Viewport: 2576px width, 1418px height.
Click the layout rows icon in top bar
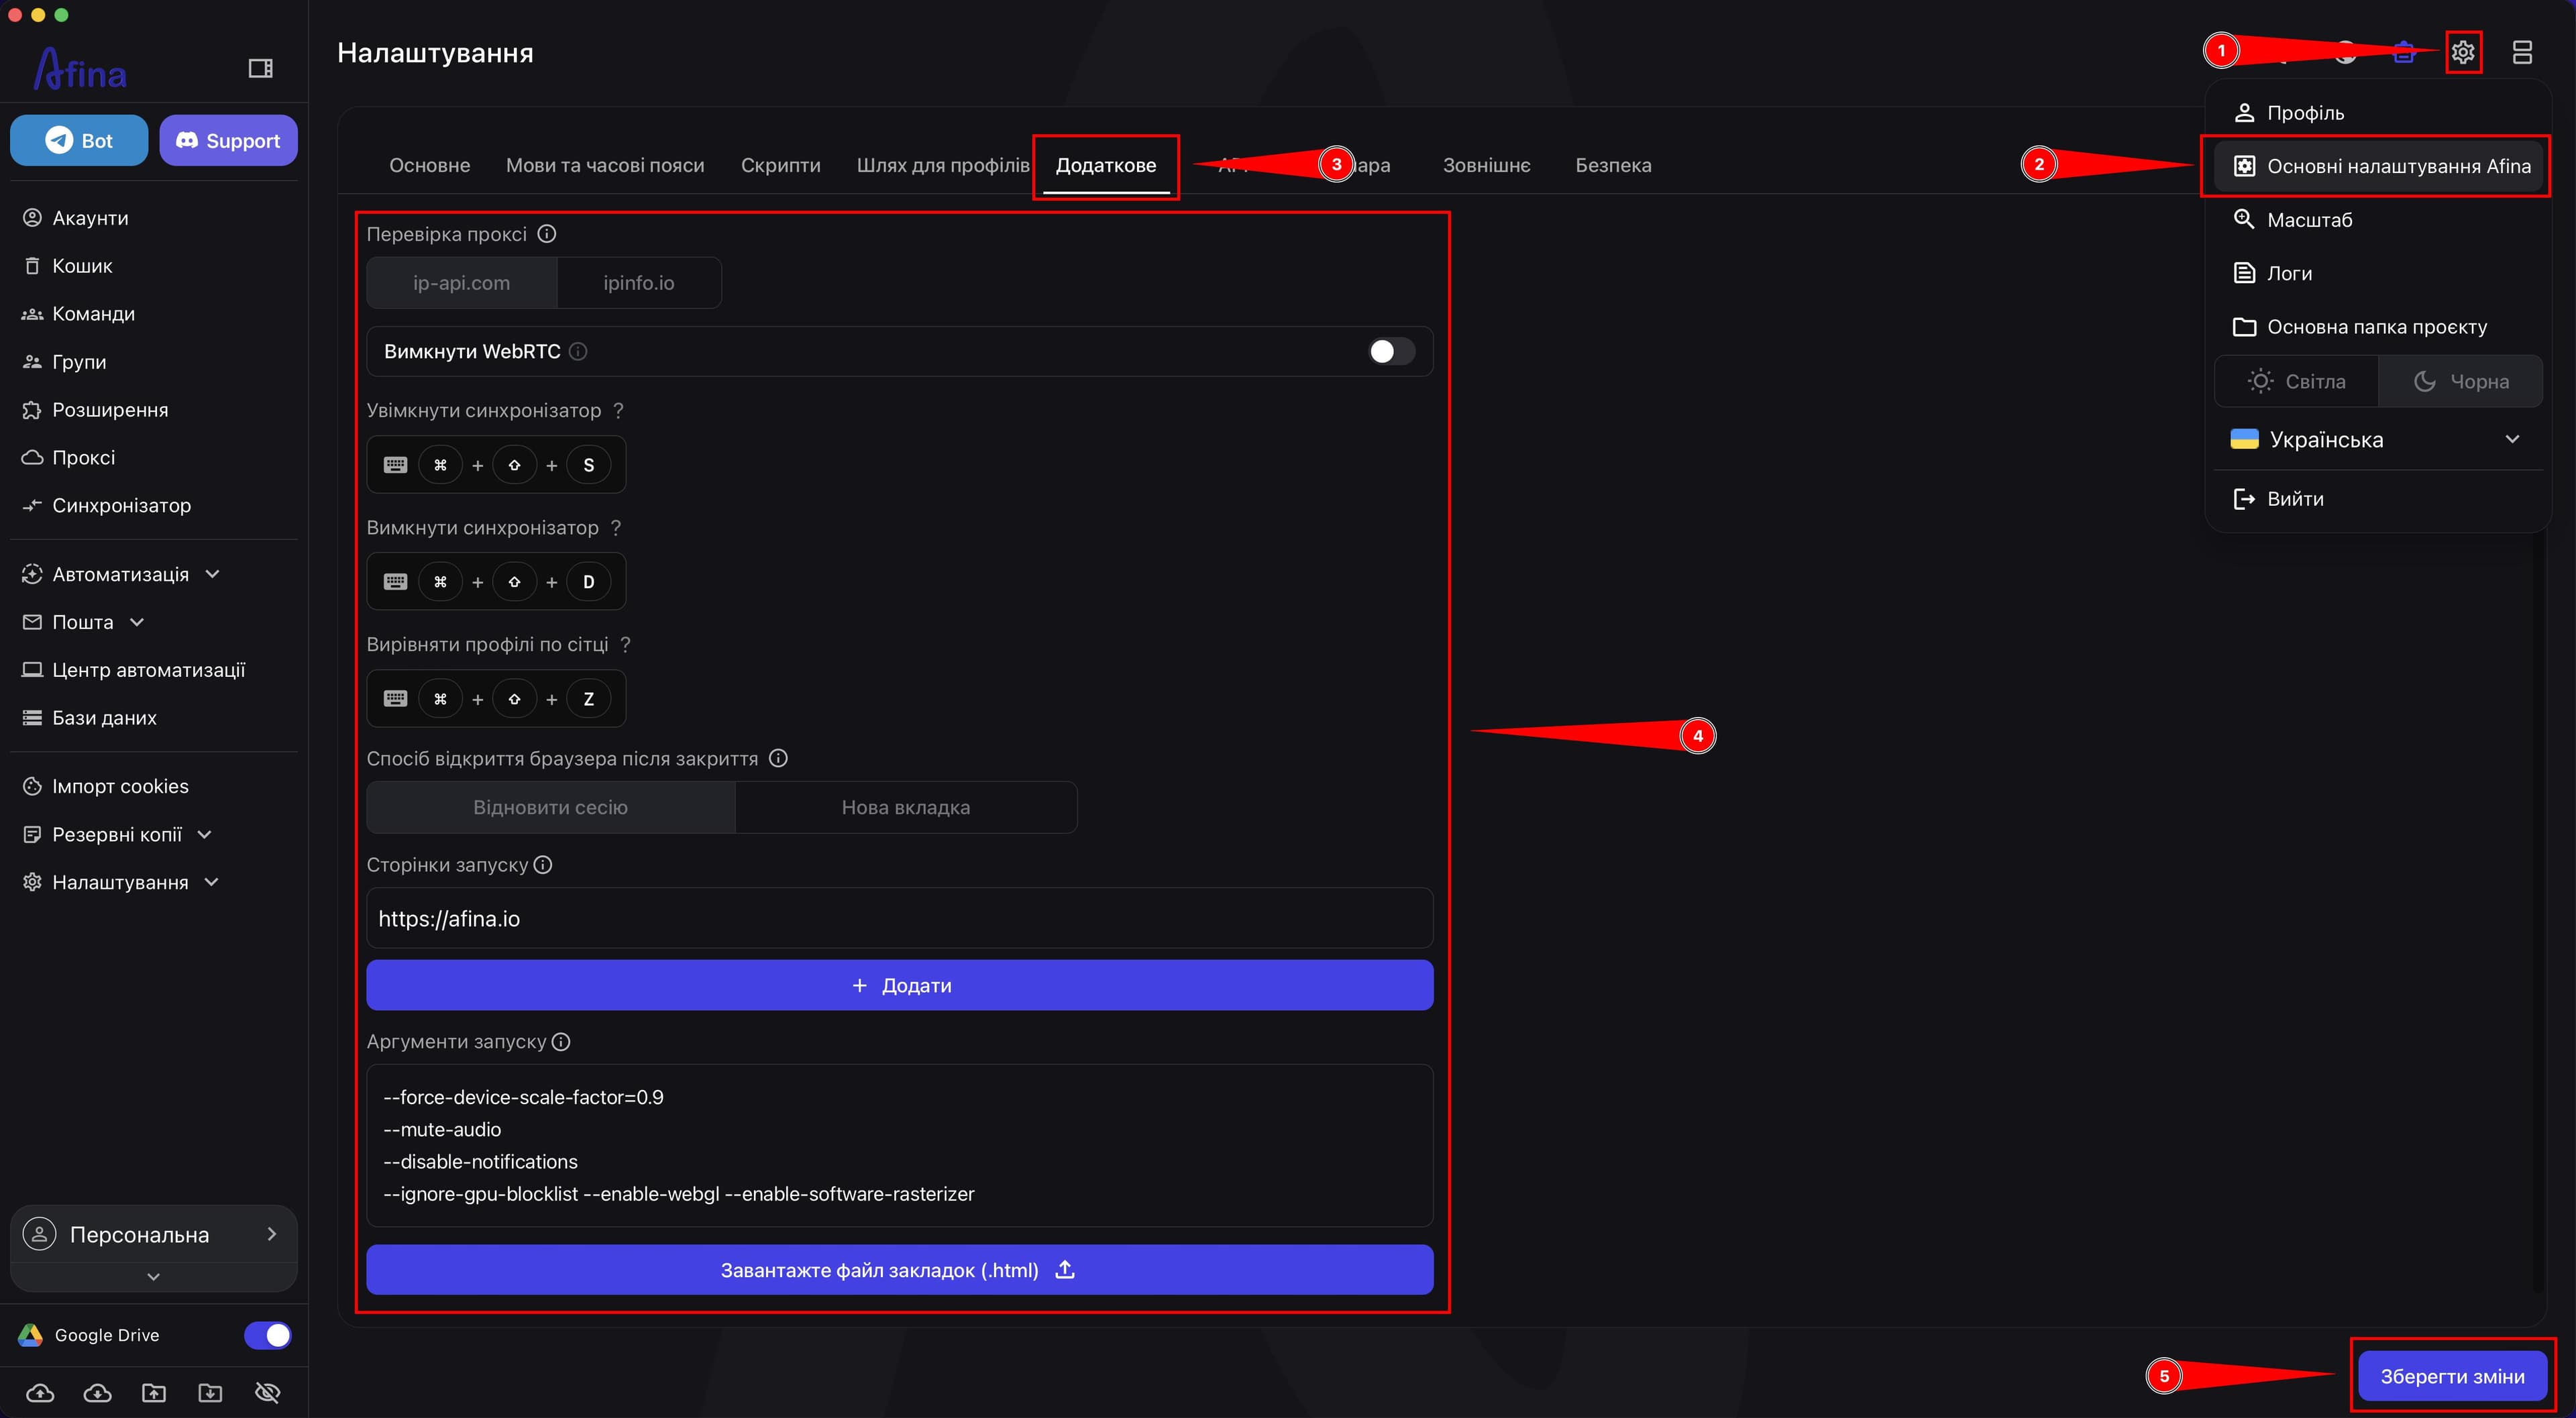2522,52
